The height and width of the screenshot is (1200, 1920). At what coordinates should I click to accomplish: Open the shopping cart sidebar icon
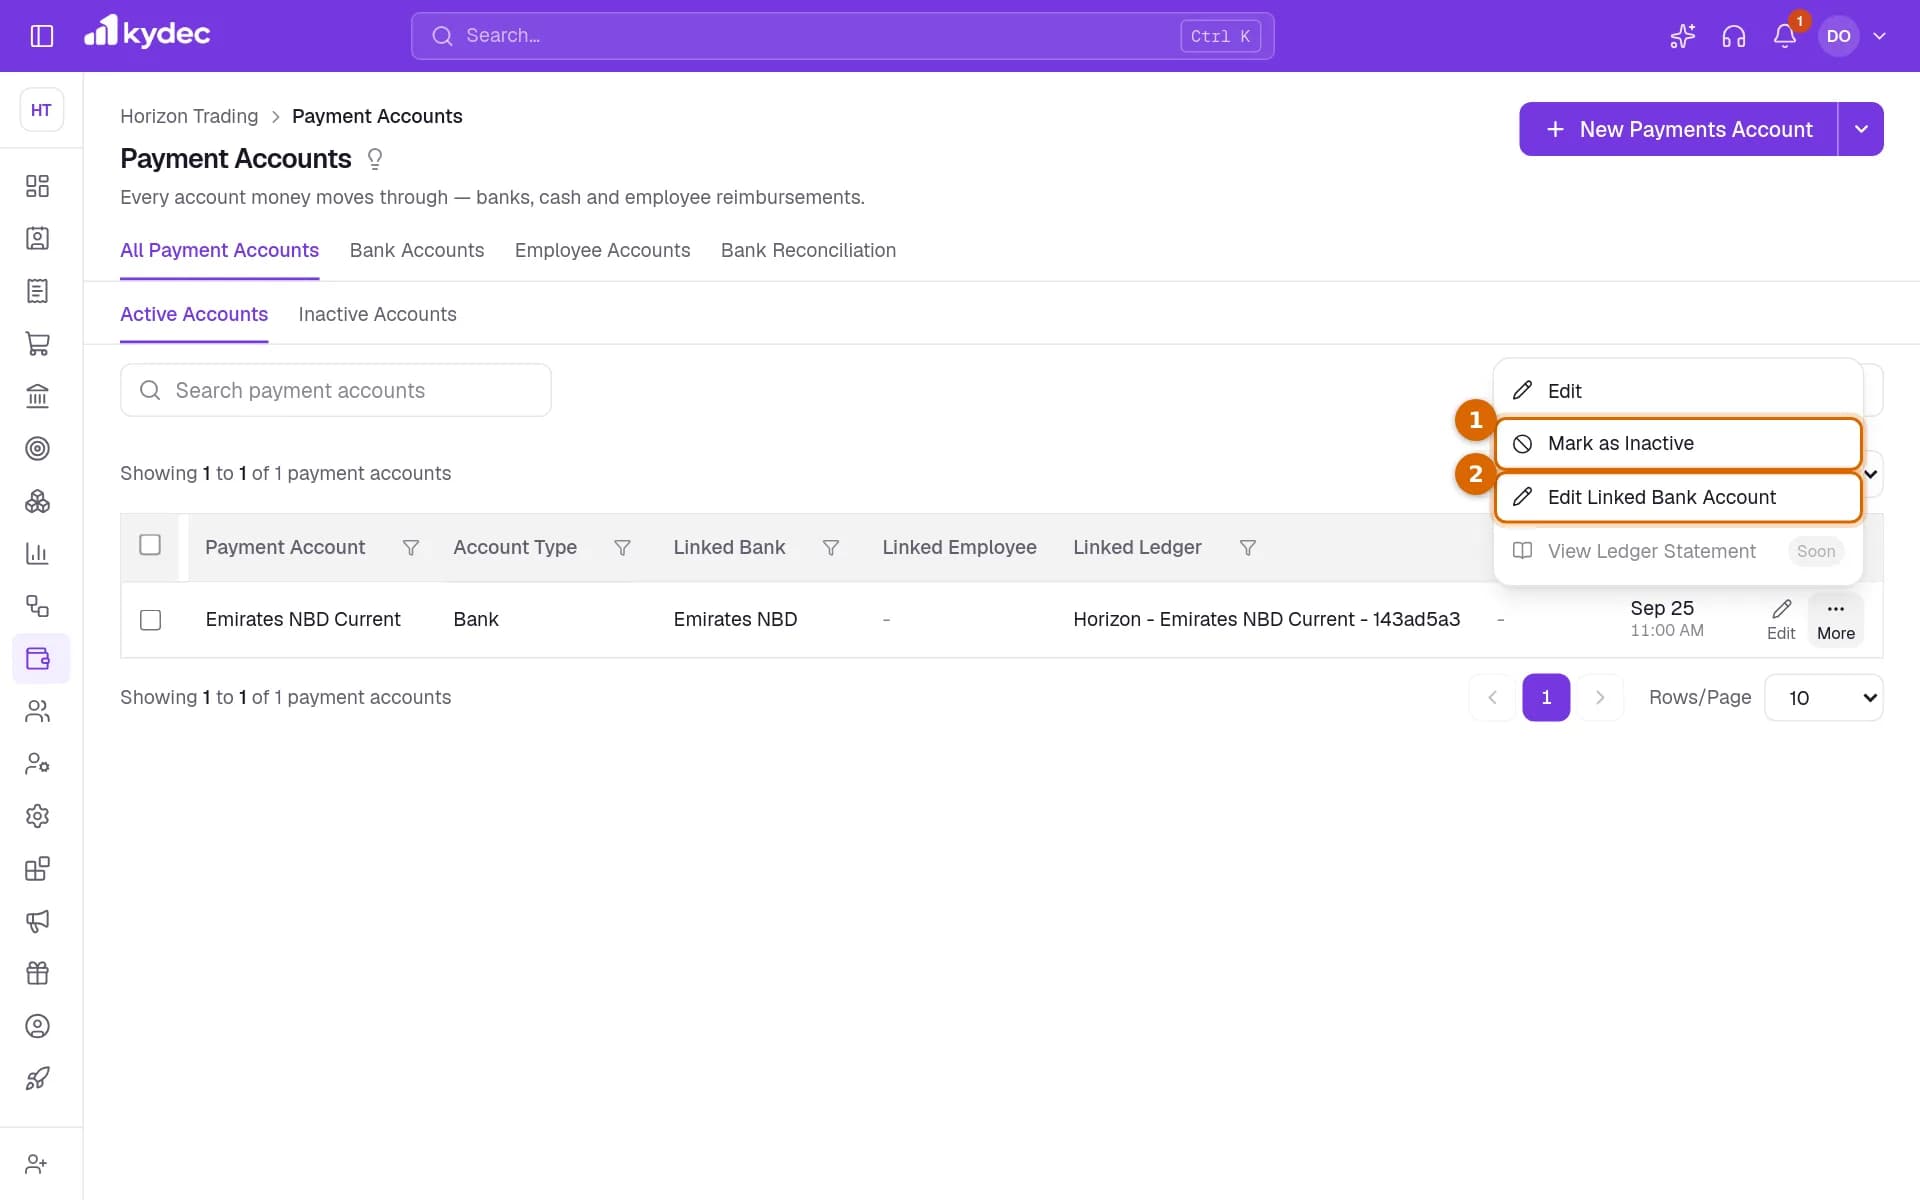coord(37,344)
